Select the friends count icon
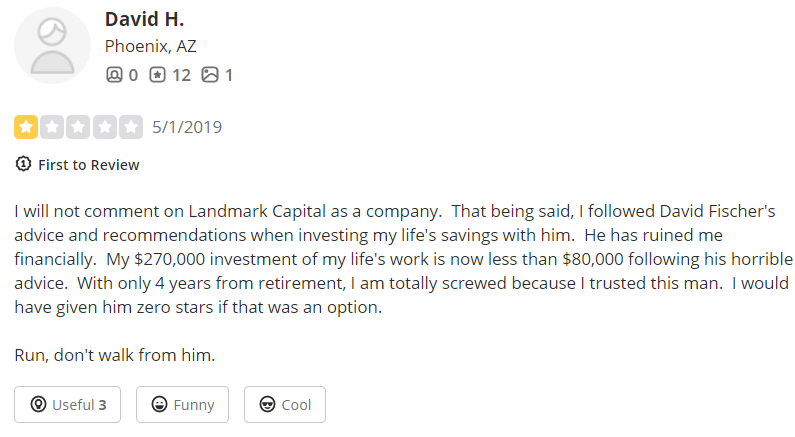The height and width of the screenshot is (437, 795). [114, 75]
